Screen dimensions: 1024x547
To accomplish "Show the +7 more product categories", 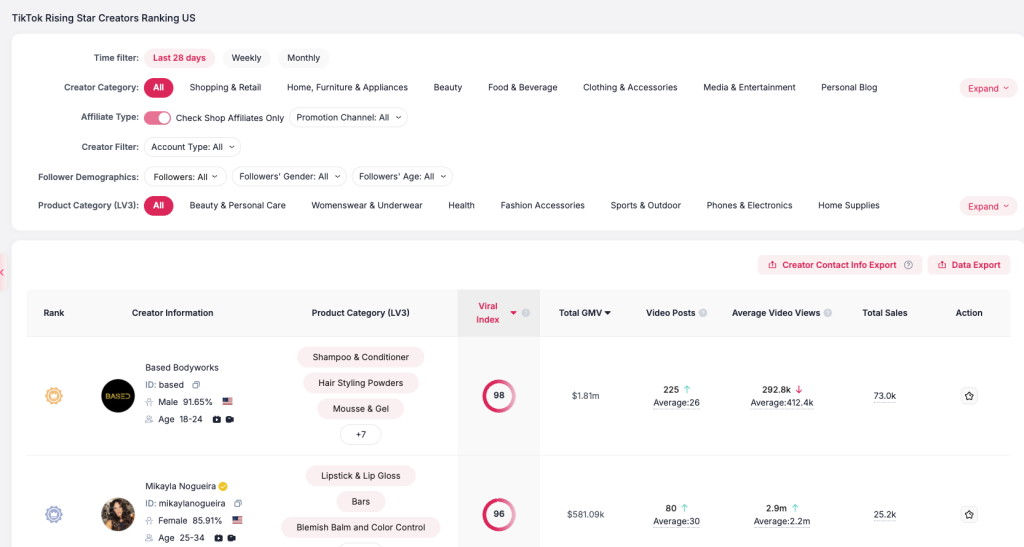I will [x=360, y=434].
